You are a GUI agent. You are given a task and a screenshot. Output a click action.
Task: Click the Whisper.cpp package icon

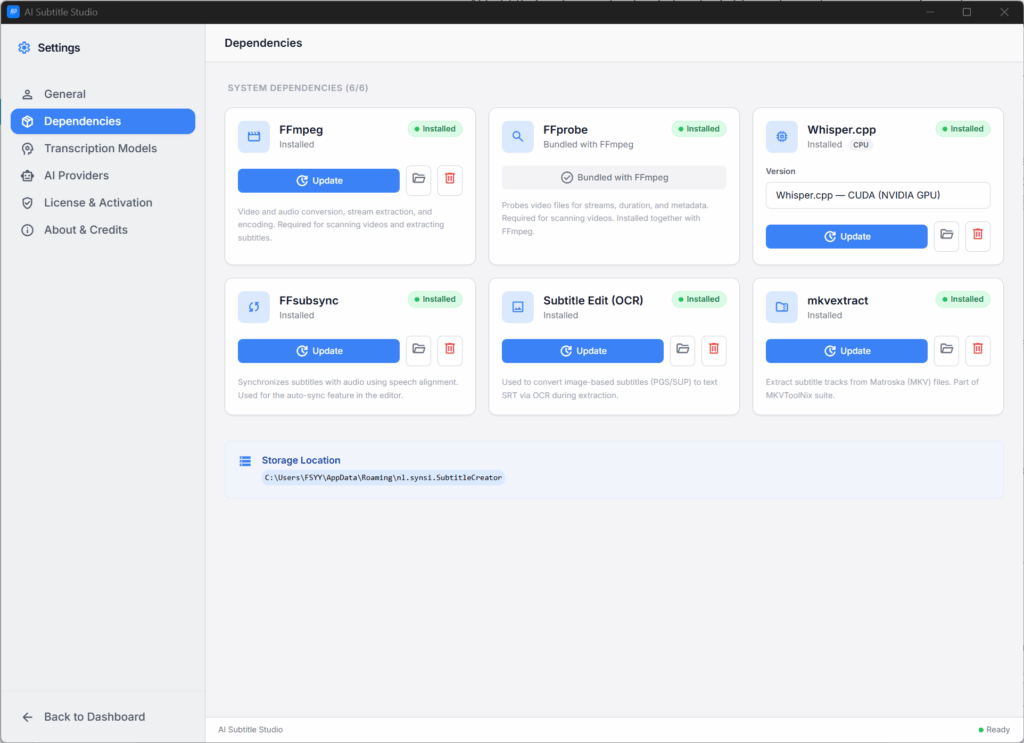[781, 135]
